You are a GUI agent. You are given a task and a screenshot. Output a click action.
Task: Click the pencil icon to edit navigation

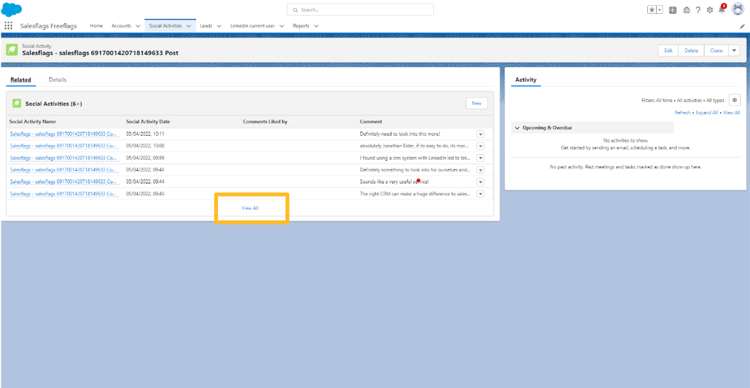point(742,26)
